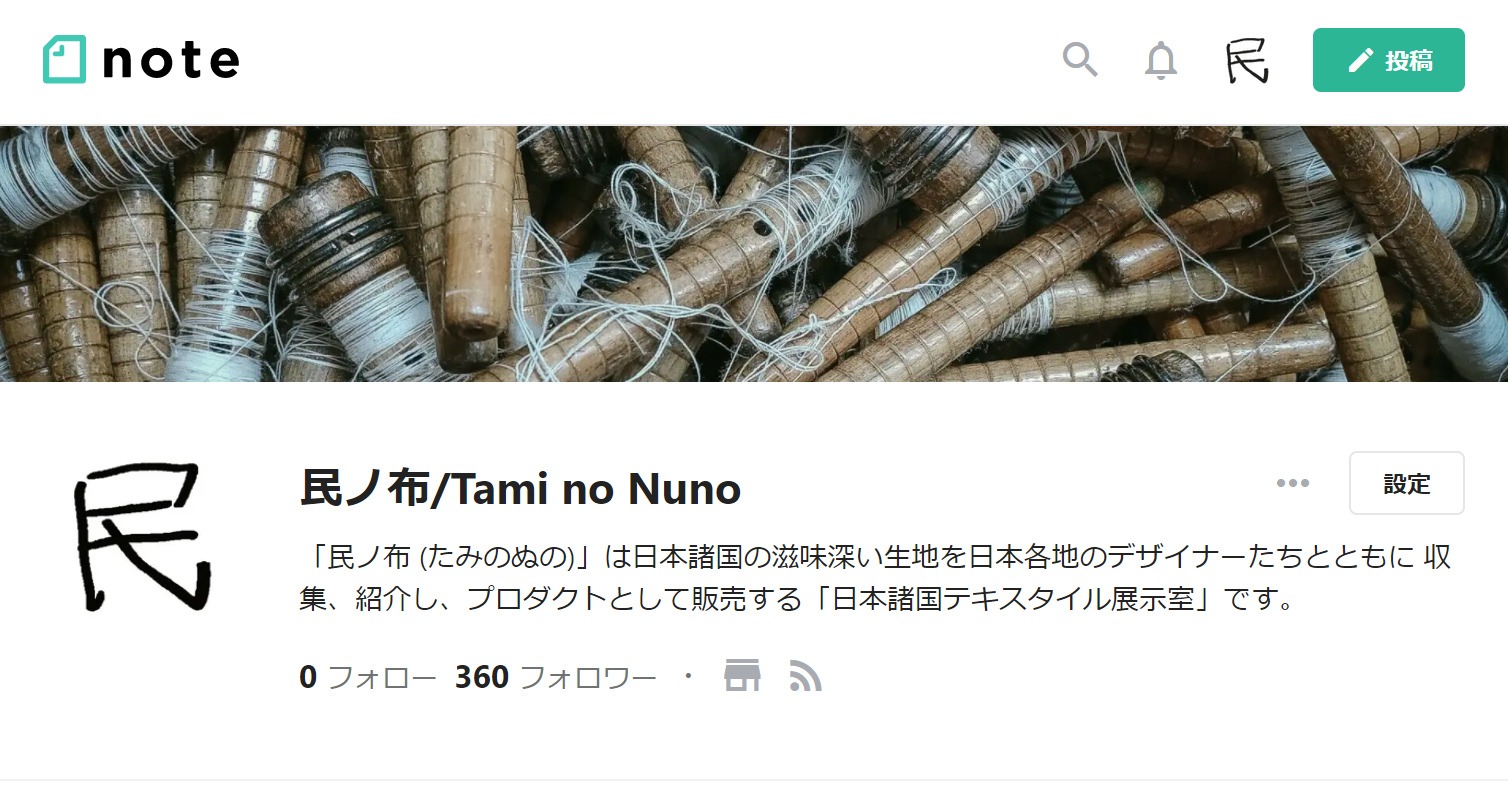Click the note logo icon
This screenshot has width=1508, height=786.
[65, 60]
